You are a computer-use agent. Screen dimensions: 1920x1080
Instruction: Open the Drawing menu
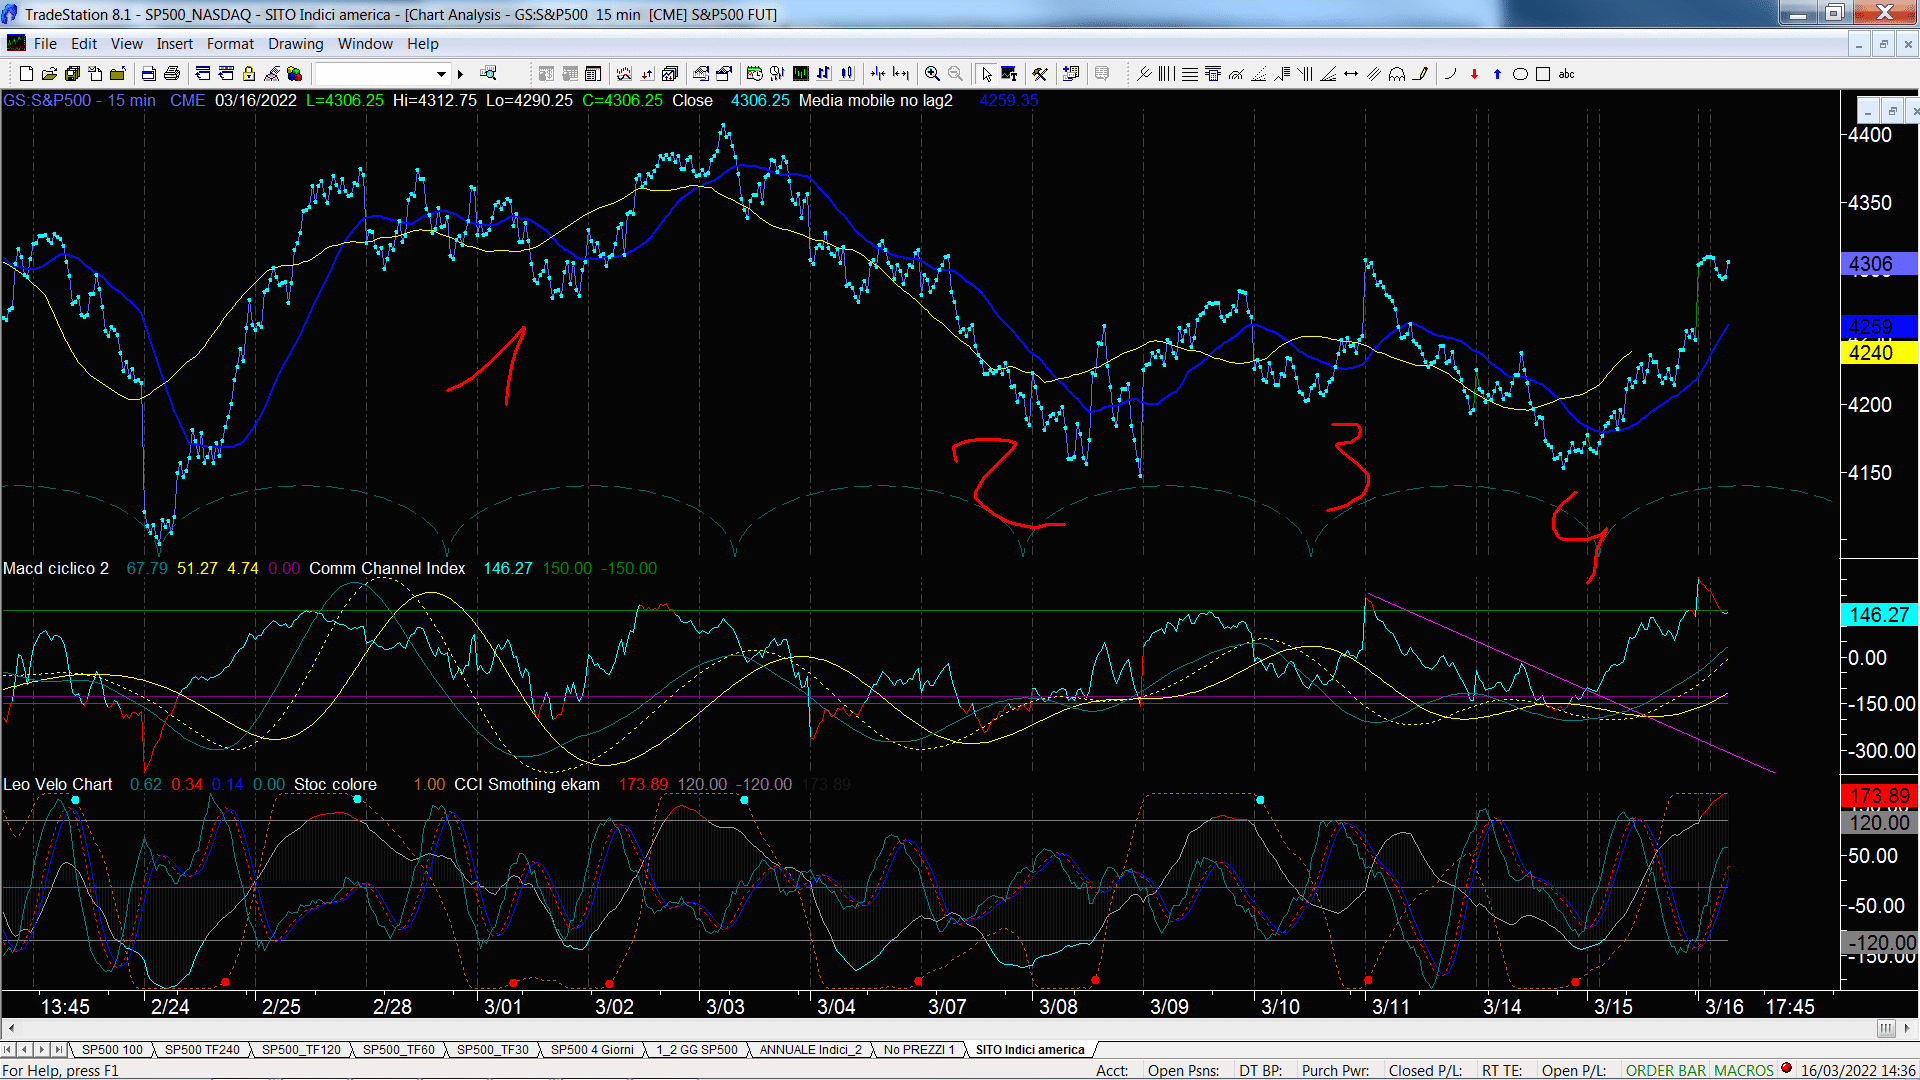[296, 44]
